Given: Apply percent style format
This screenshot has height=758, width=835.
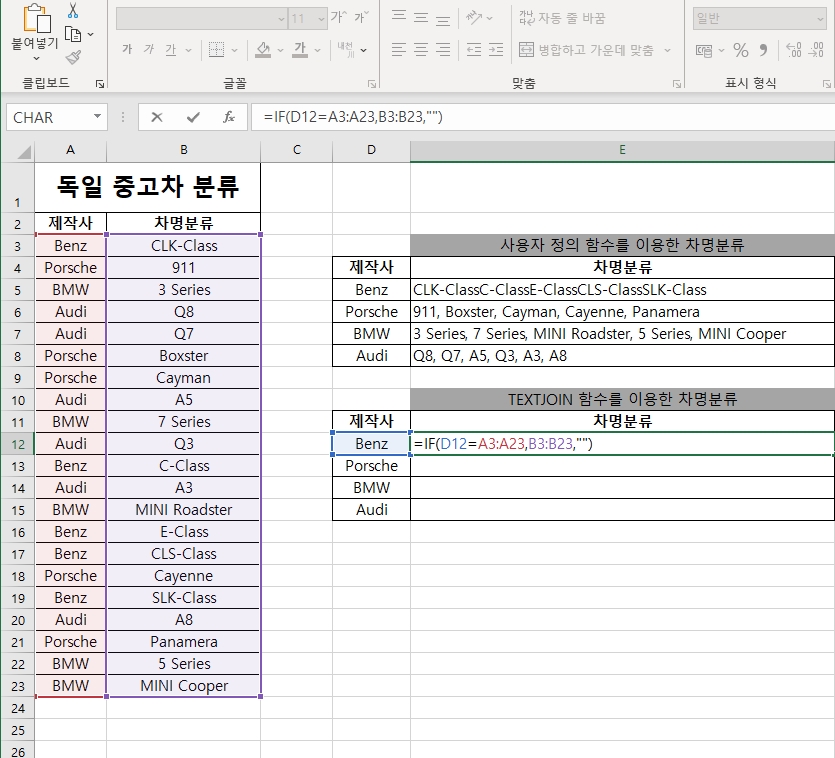Looking at the screenshot, I should pyautogui.click(x=741, y=50).
